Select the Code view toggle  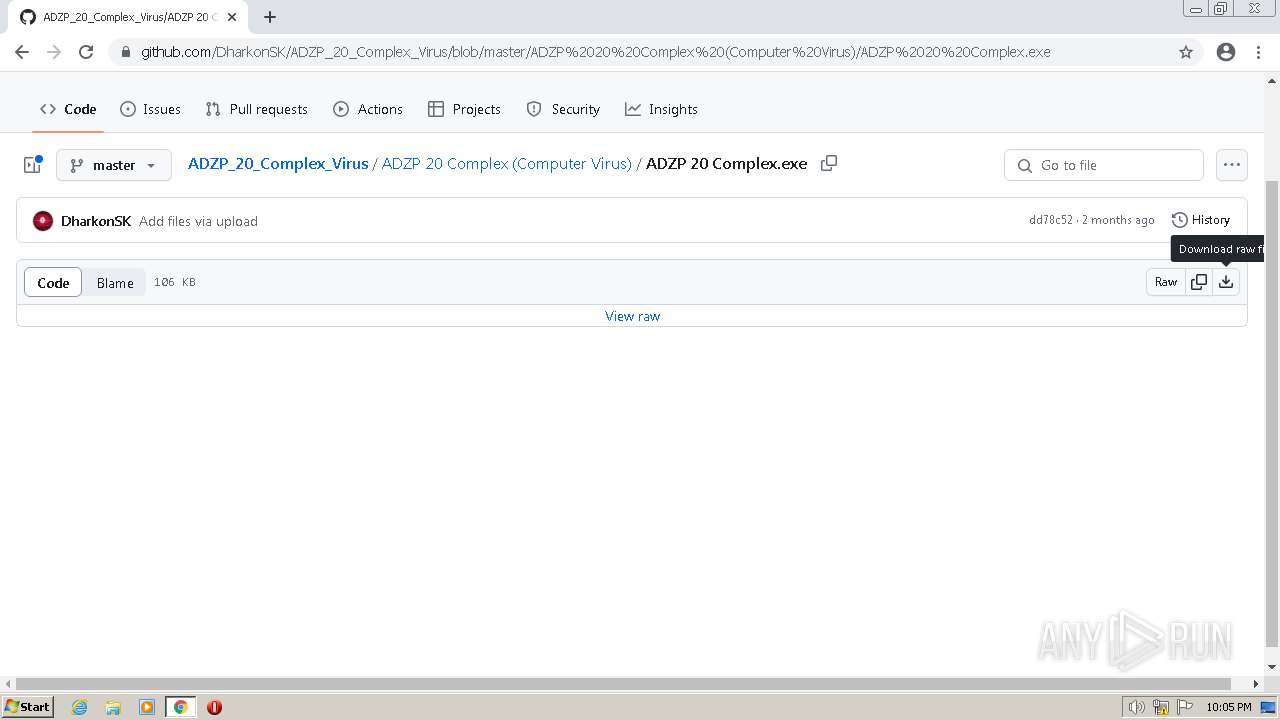pos(53,283)
